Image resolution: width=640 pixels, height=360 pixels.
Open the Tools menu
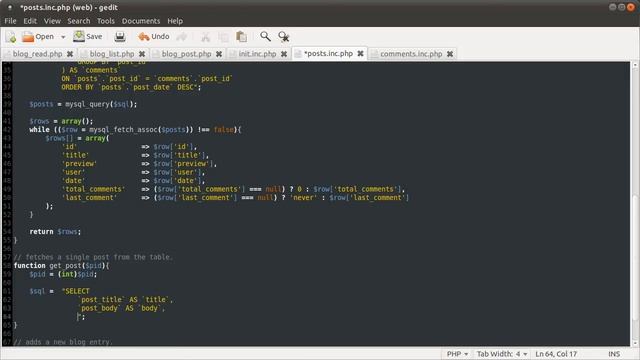pos(106,21)
